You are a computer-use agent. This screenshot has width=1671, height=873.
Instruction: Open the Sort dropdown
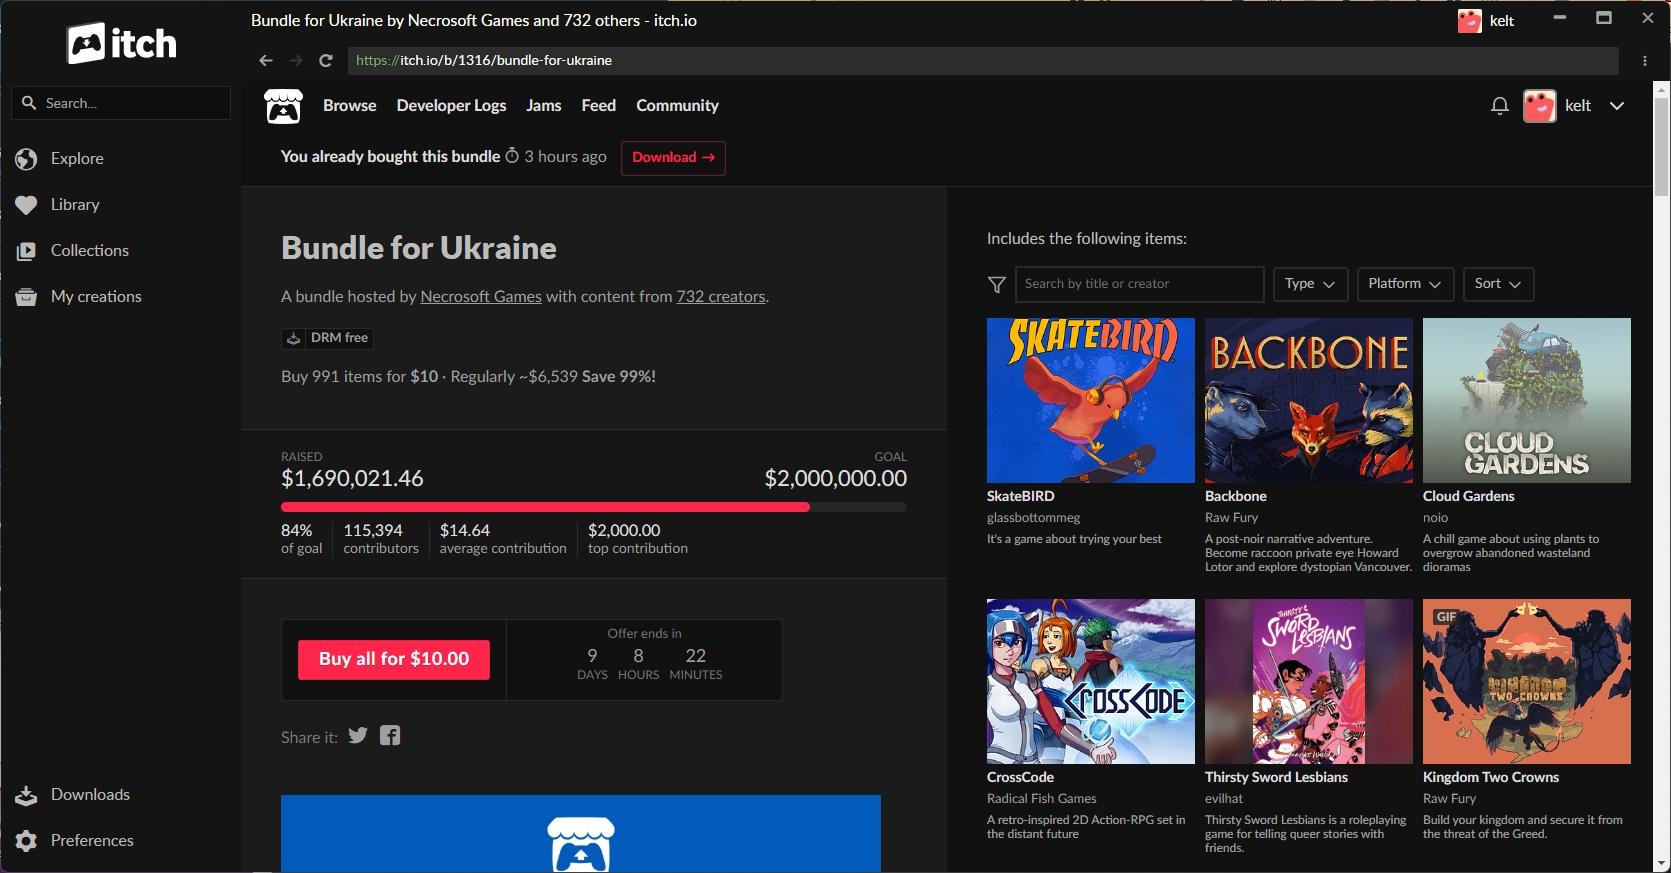point(1498,284)
